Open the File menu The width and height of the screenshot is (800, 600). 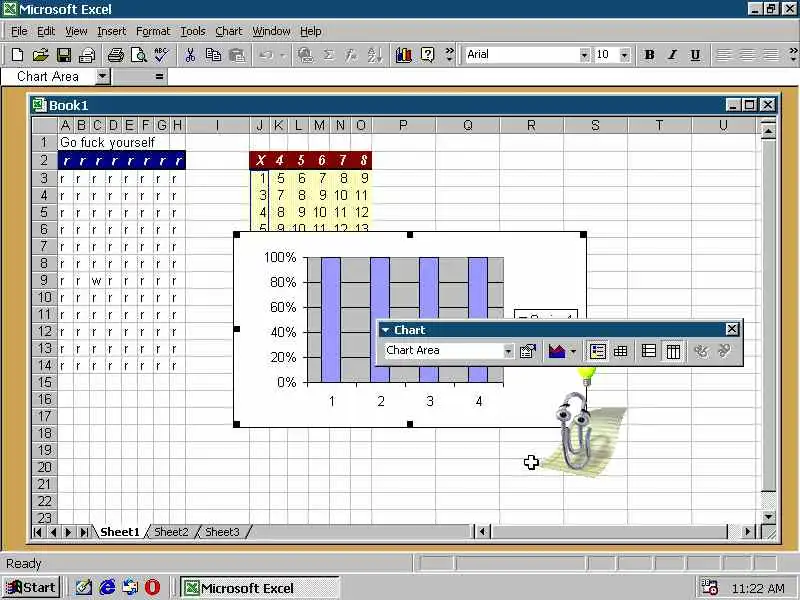coord(19,32)
